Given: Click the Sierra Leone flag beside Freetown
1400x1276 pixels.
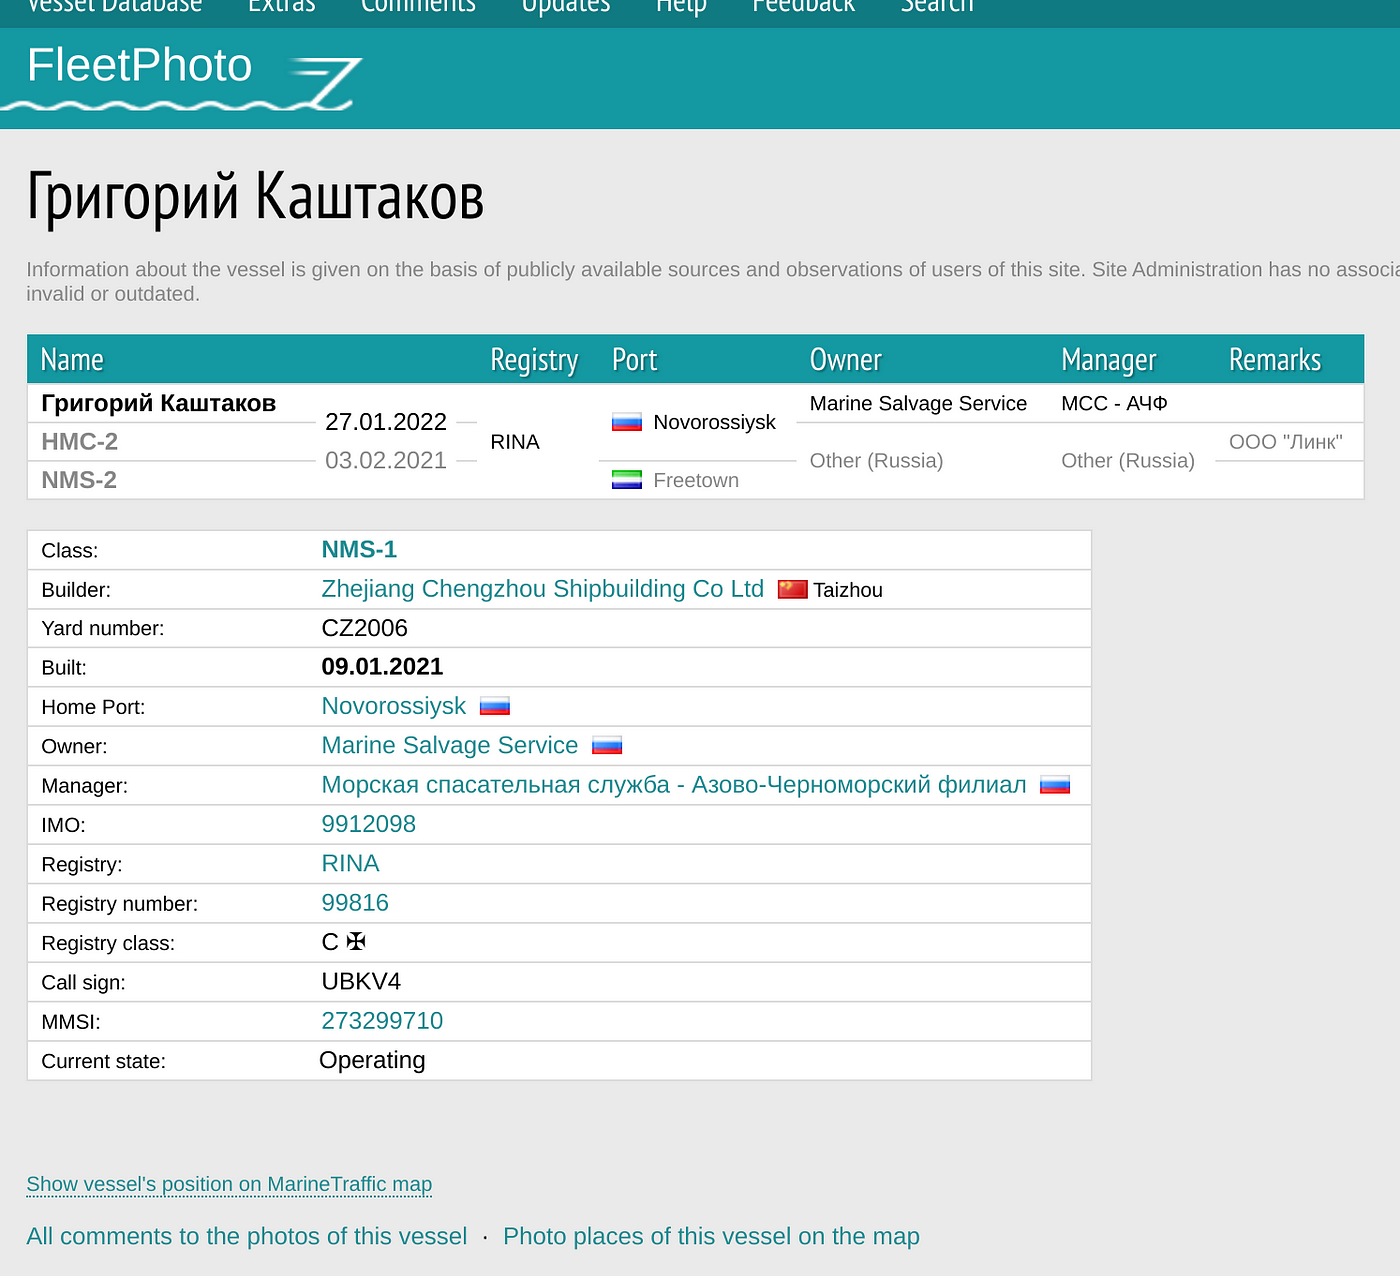Looking at the screenshot, I should pos(627,480).
